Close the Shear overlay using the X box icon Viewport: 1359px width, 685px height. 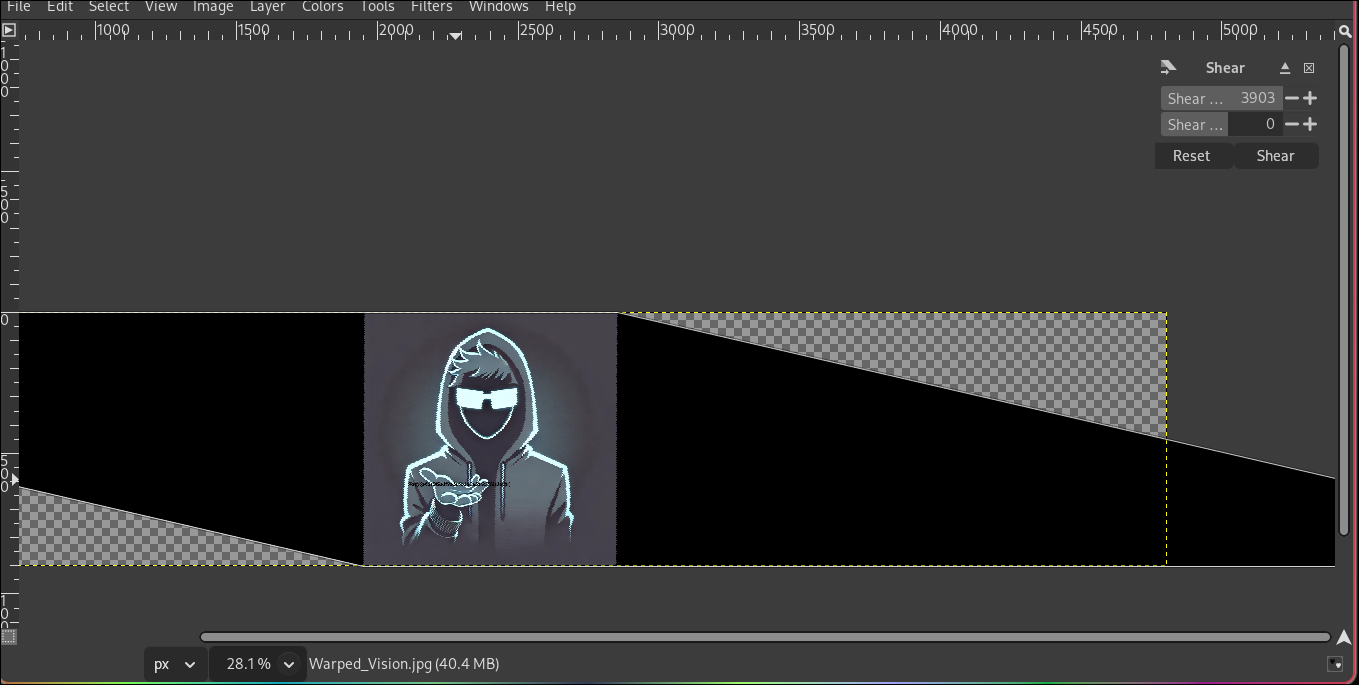pyautogui.click(x=1309, y=68)
